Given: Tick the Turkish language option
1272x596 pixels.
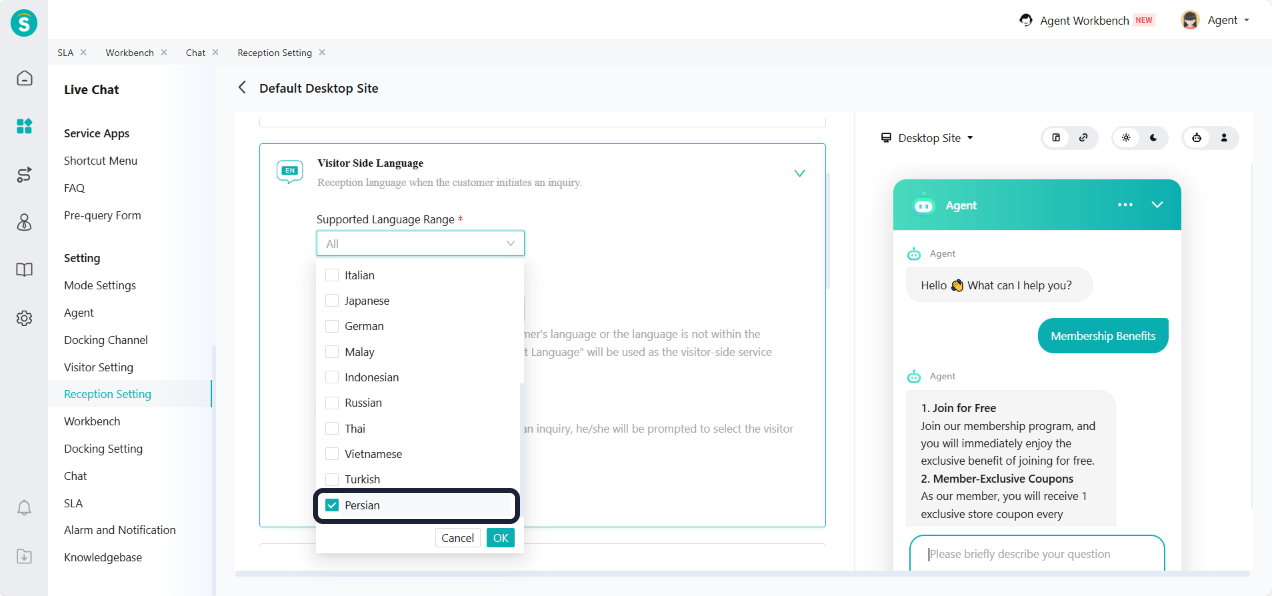Looking at the screenshot, I should 333,479.
